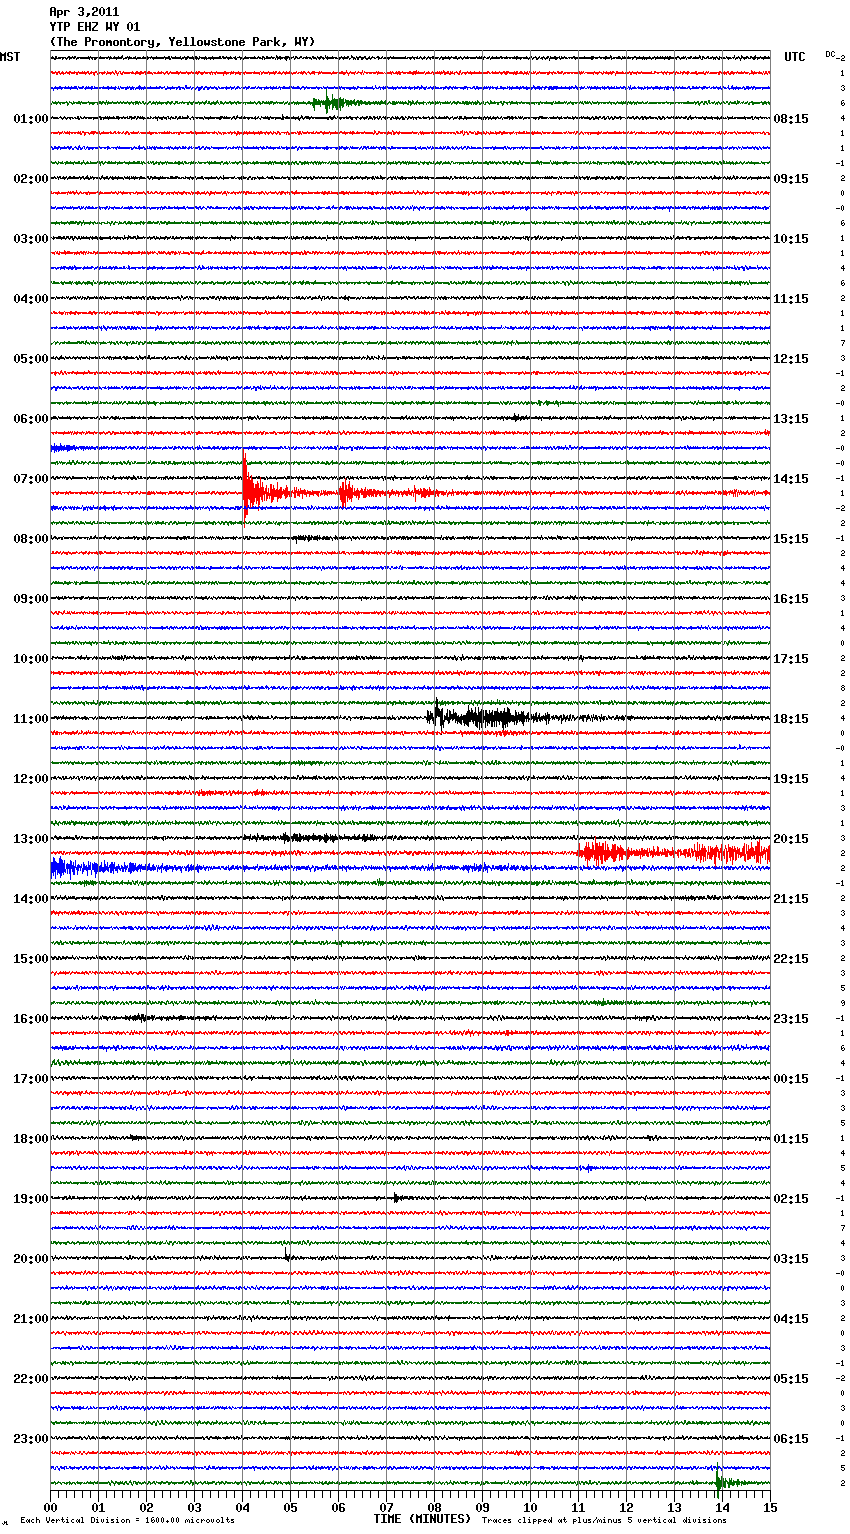Viewport: 850px width, 1534px height.
Task: Click the '06:00' MST time label
Action: pyautogui.click(x=31, y=419)
